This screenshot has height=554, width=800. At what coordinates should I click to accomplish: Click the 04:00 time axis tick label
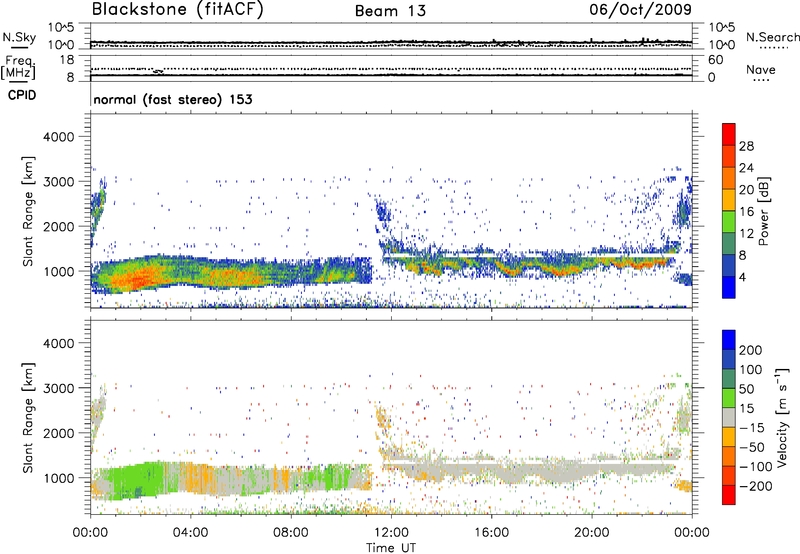click(190, 533)
